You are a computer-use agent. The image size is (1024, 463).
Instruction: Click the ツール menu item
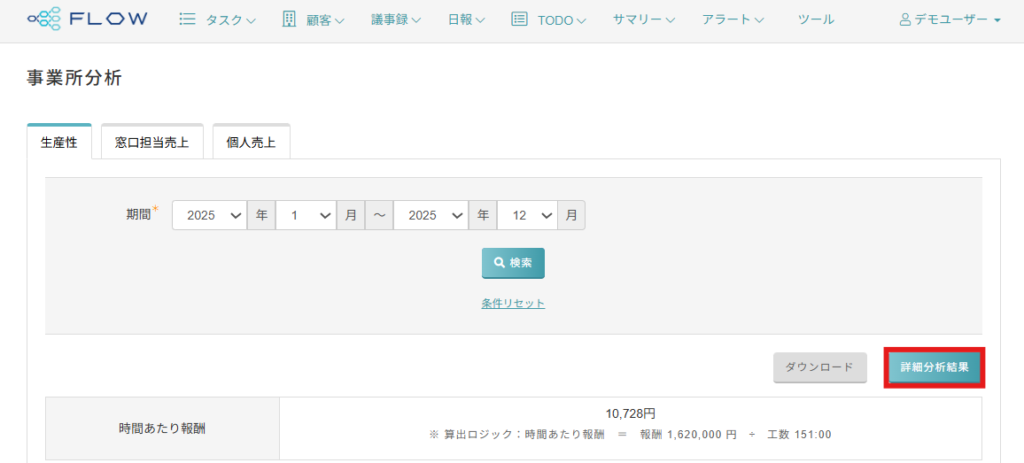(x=817, y=20)
